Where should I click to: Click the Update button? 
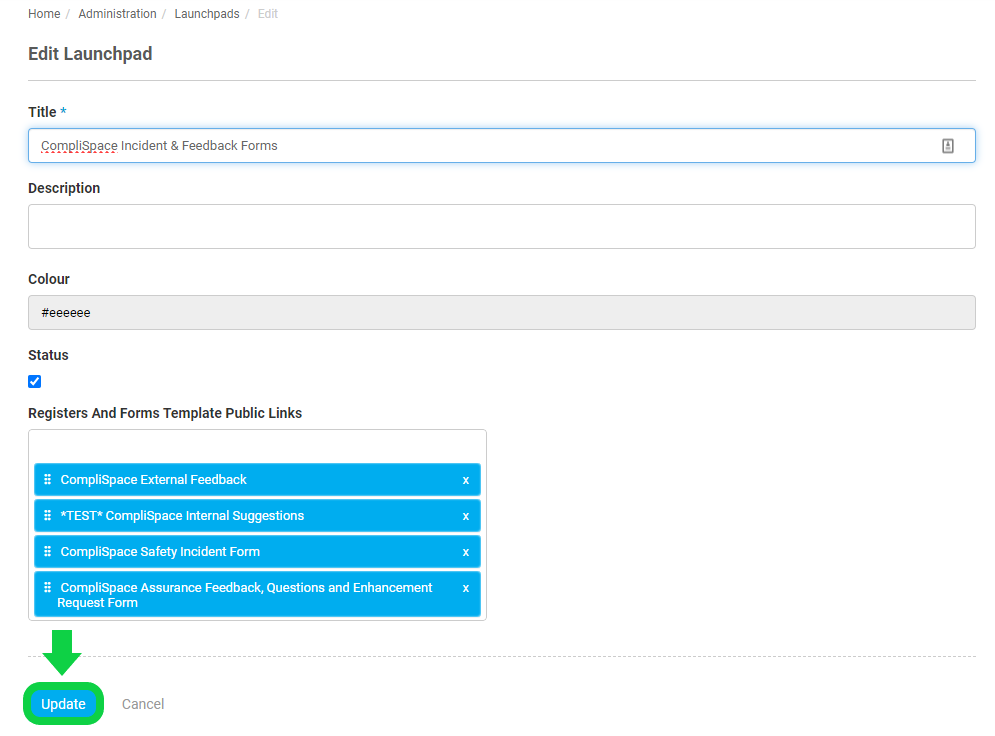(63, 704)
